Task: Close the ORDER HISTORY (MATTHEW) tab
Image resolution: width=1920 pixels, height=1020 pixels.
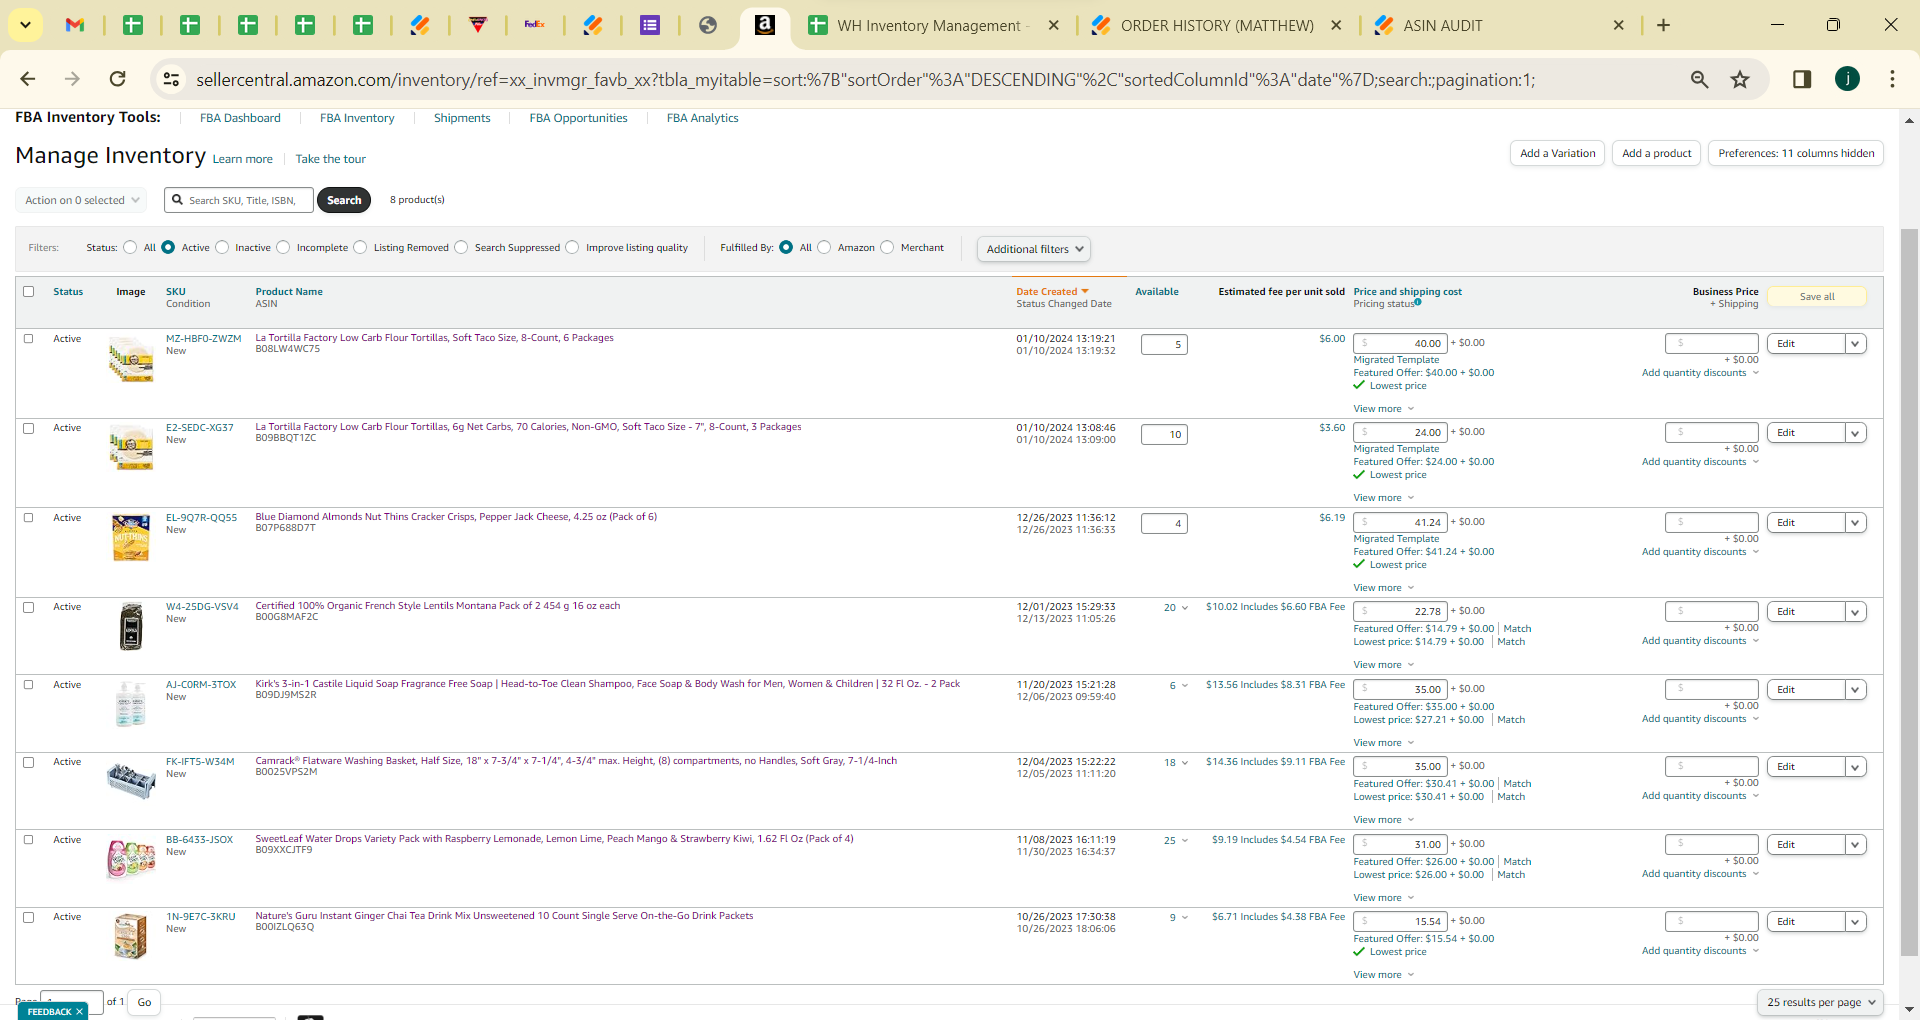Action: pos(1336,25)
